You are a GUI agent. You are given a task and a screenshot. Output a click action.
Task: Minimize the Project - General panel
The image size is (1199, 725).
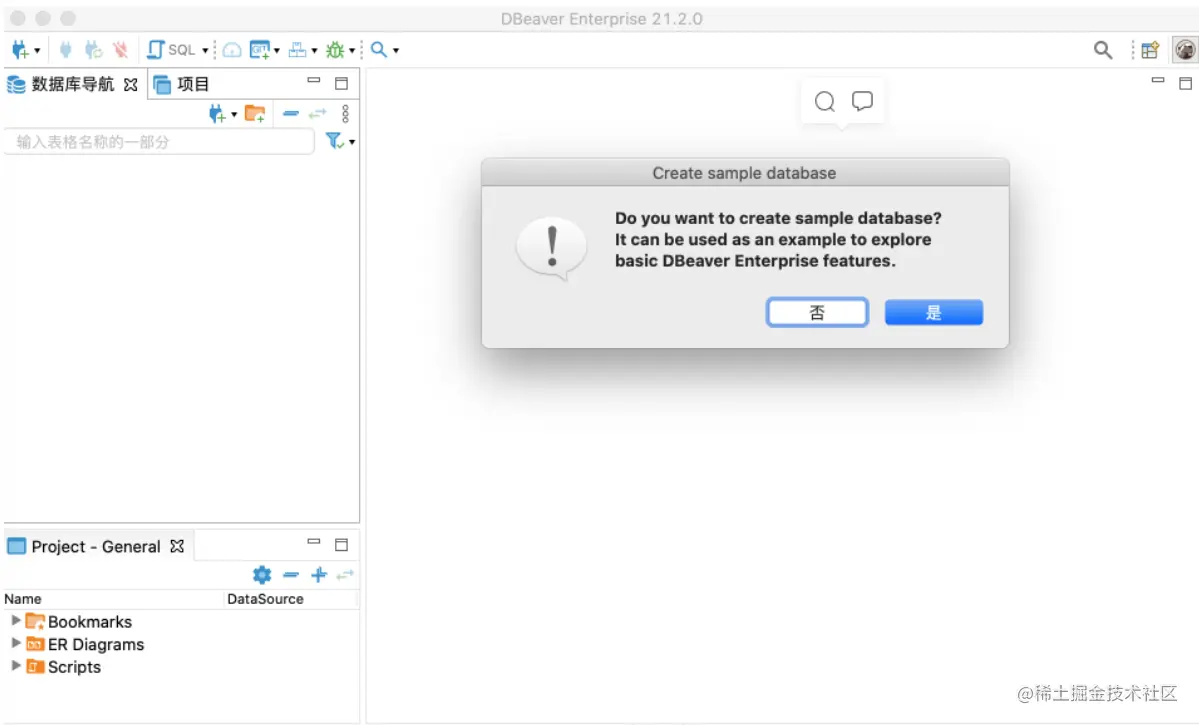314,541
